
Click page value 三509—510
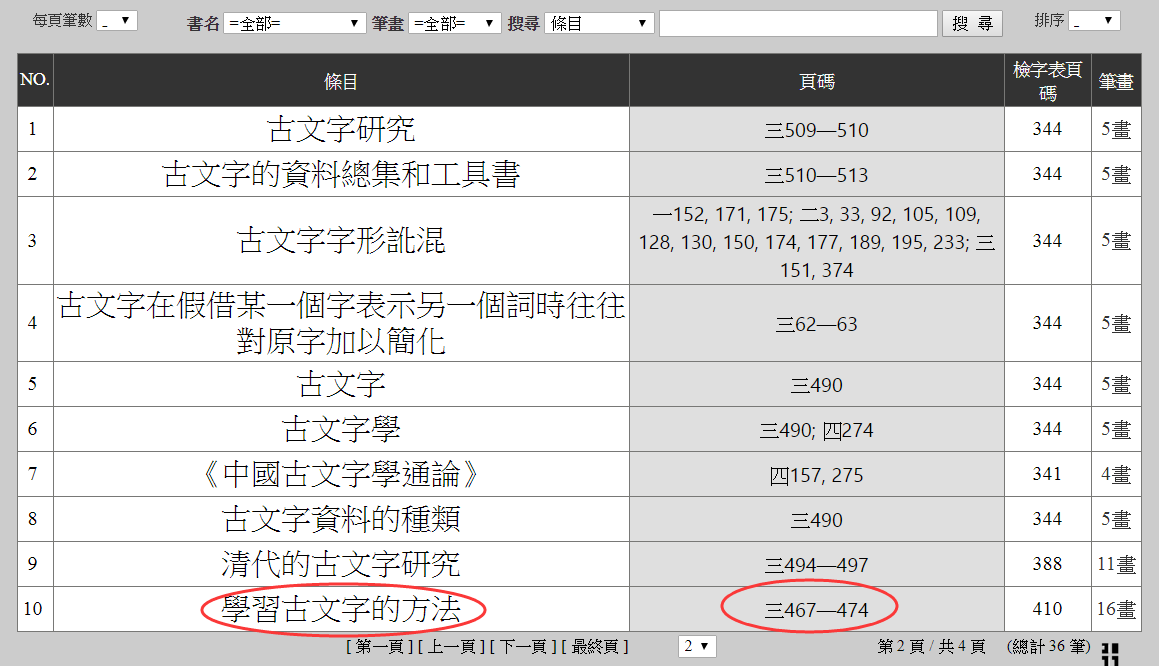click(x=817, y=130)
